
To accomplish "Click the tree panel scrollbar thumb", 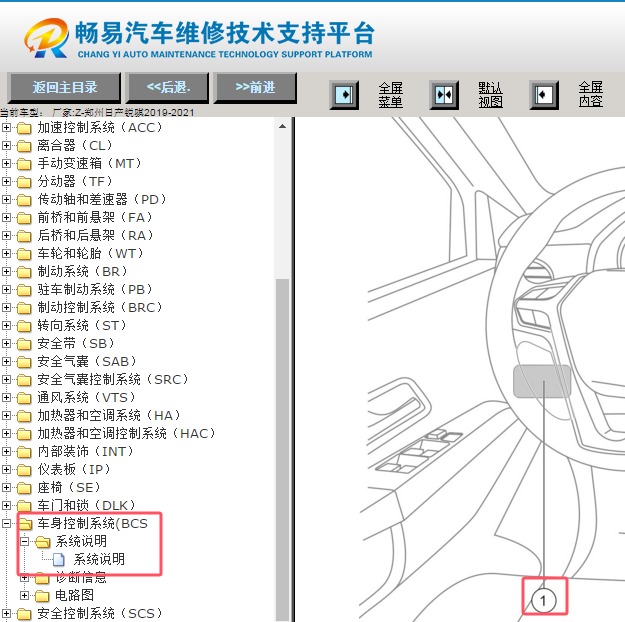I will click(x=283, y=449).
